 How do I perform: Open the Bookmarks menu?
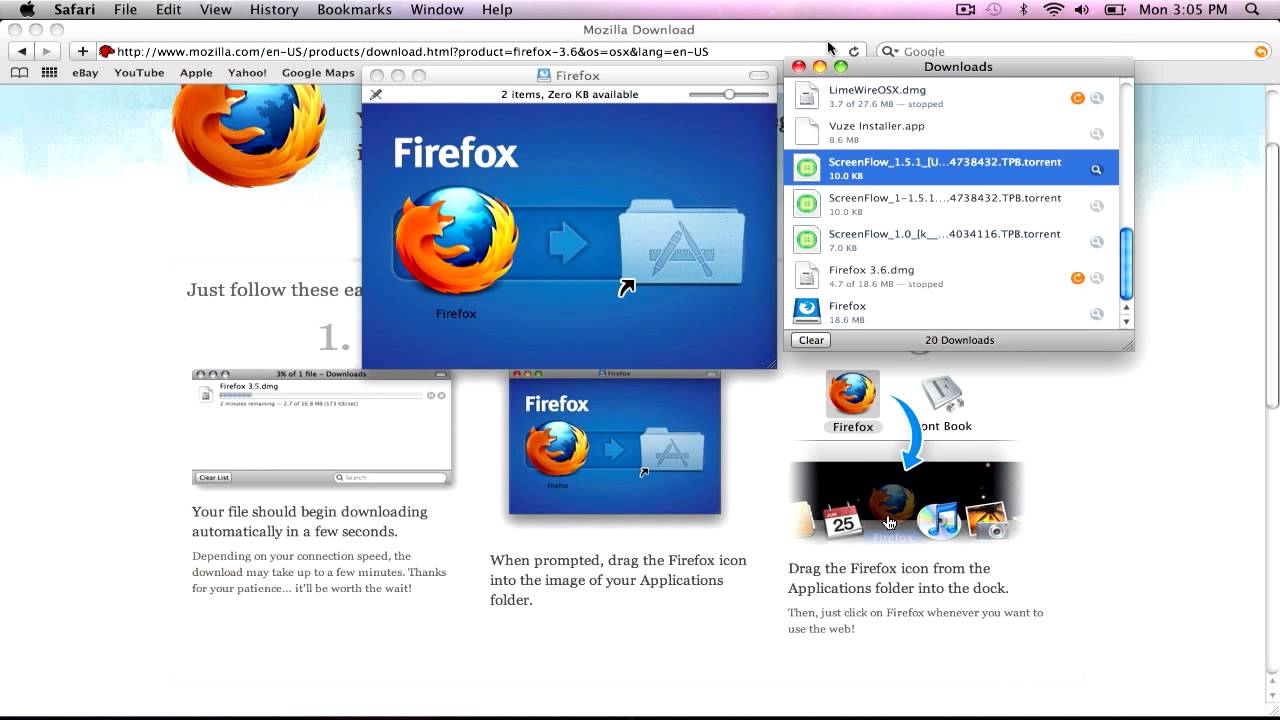354,9
